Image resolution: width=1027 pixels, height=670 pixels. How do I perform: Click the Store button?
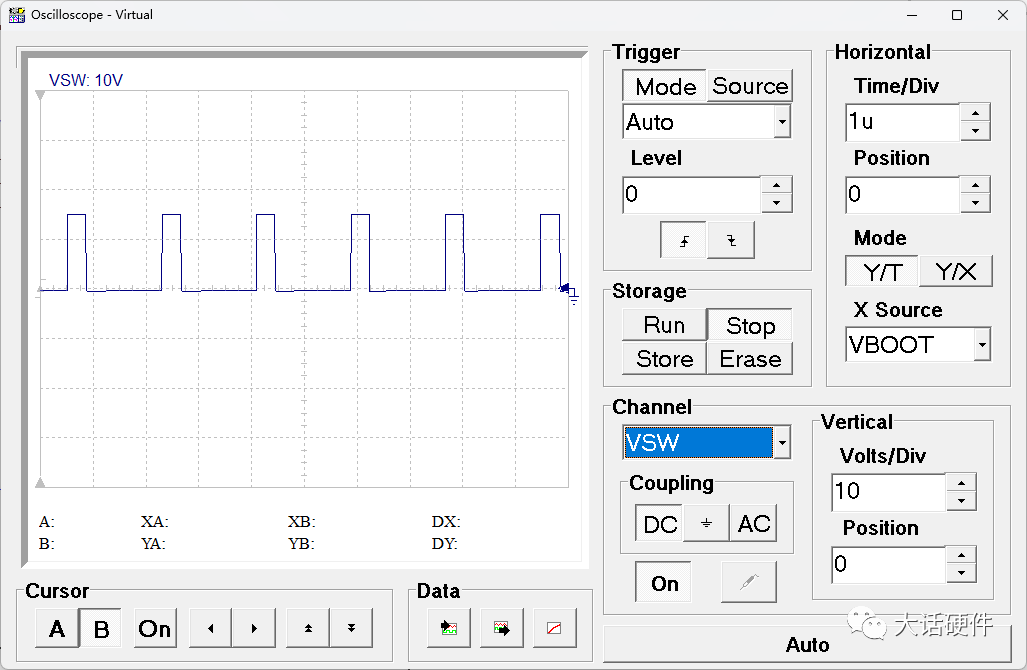coord(664,358)
